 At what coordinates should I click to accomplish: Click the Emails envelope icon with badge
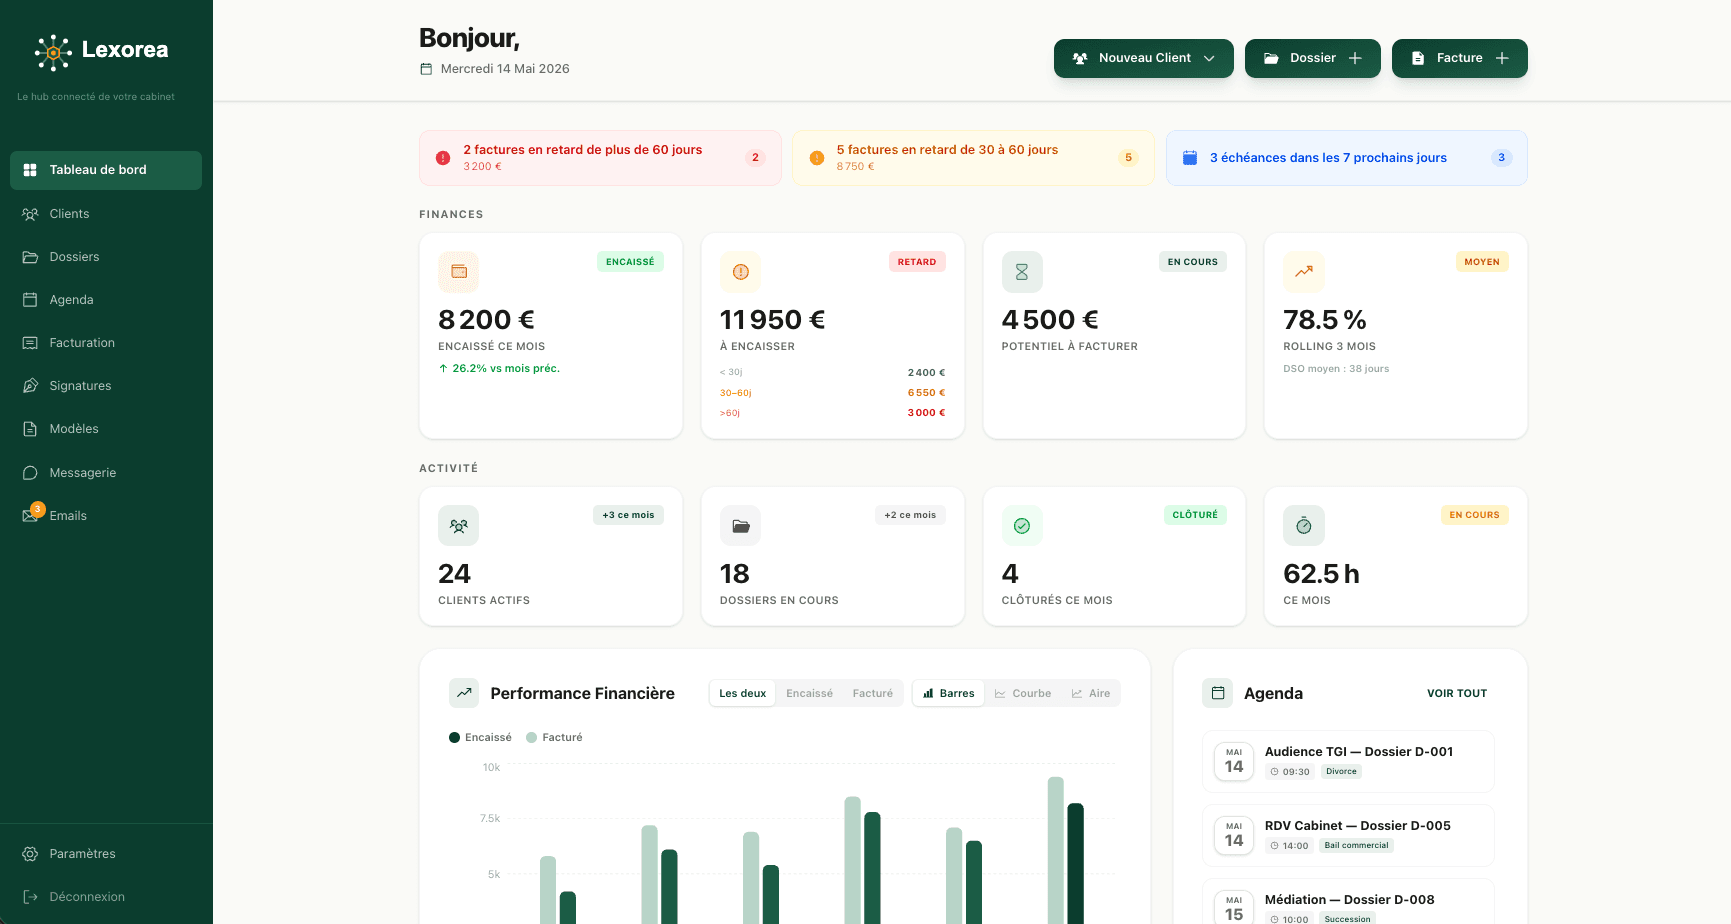coord(32,514)
